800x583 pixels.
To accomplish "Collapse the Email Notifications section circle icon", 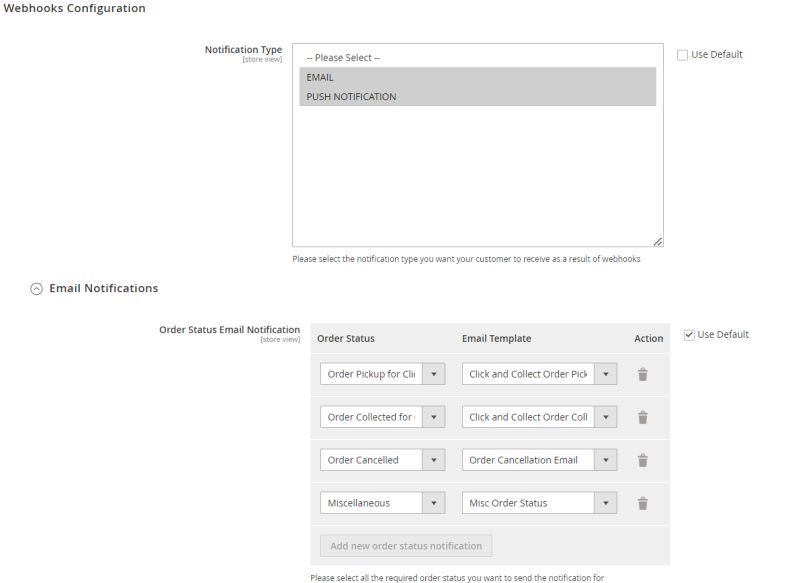I will tap(36, 289).
